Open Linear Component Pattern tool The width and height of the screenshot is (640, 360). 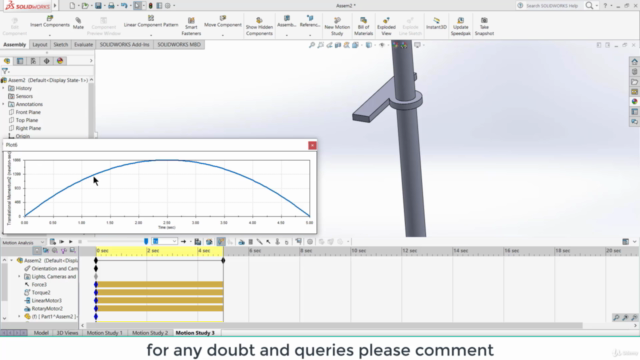pos(151,22)
